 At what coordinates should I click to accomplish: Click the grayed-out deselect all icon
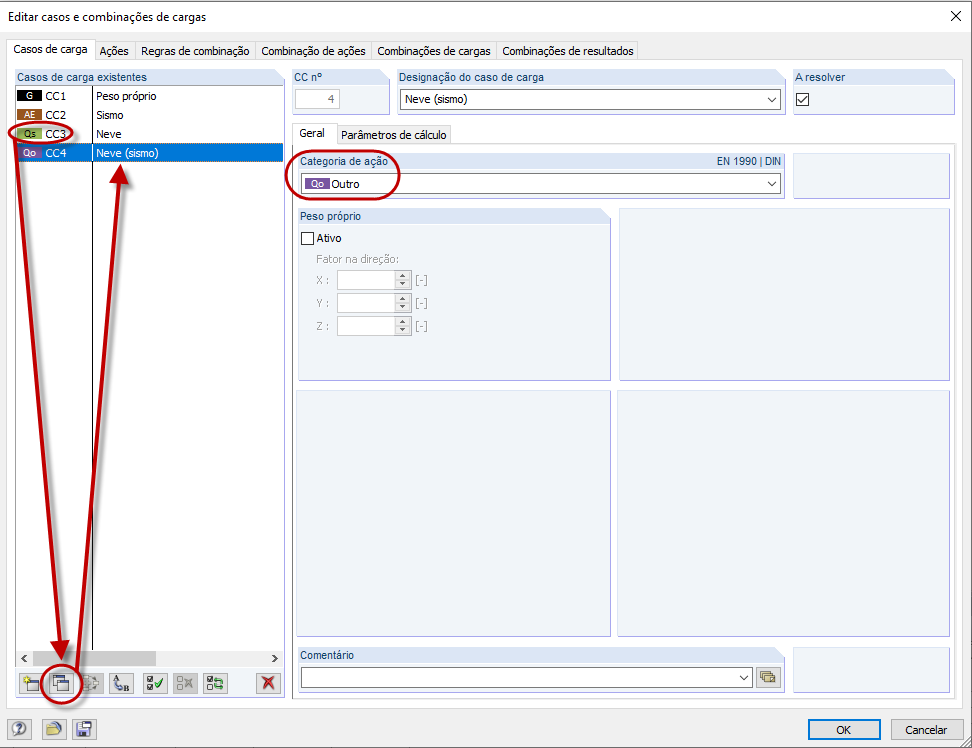(185, 684)
